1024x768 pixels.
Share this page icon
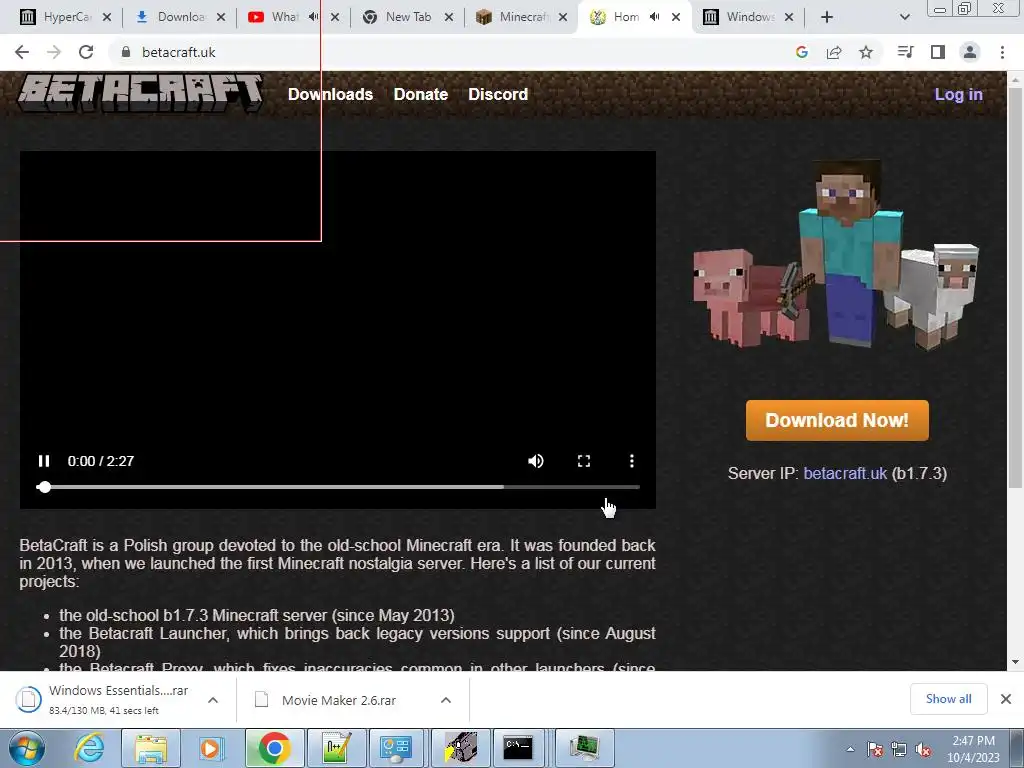click(x=834, y=52)
